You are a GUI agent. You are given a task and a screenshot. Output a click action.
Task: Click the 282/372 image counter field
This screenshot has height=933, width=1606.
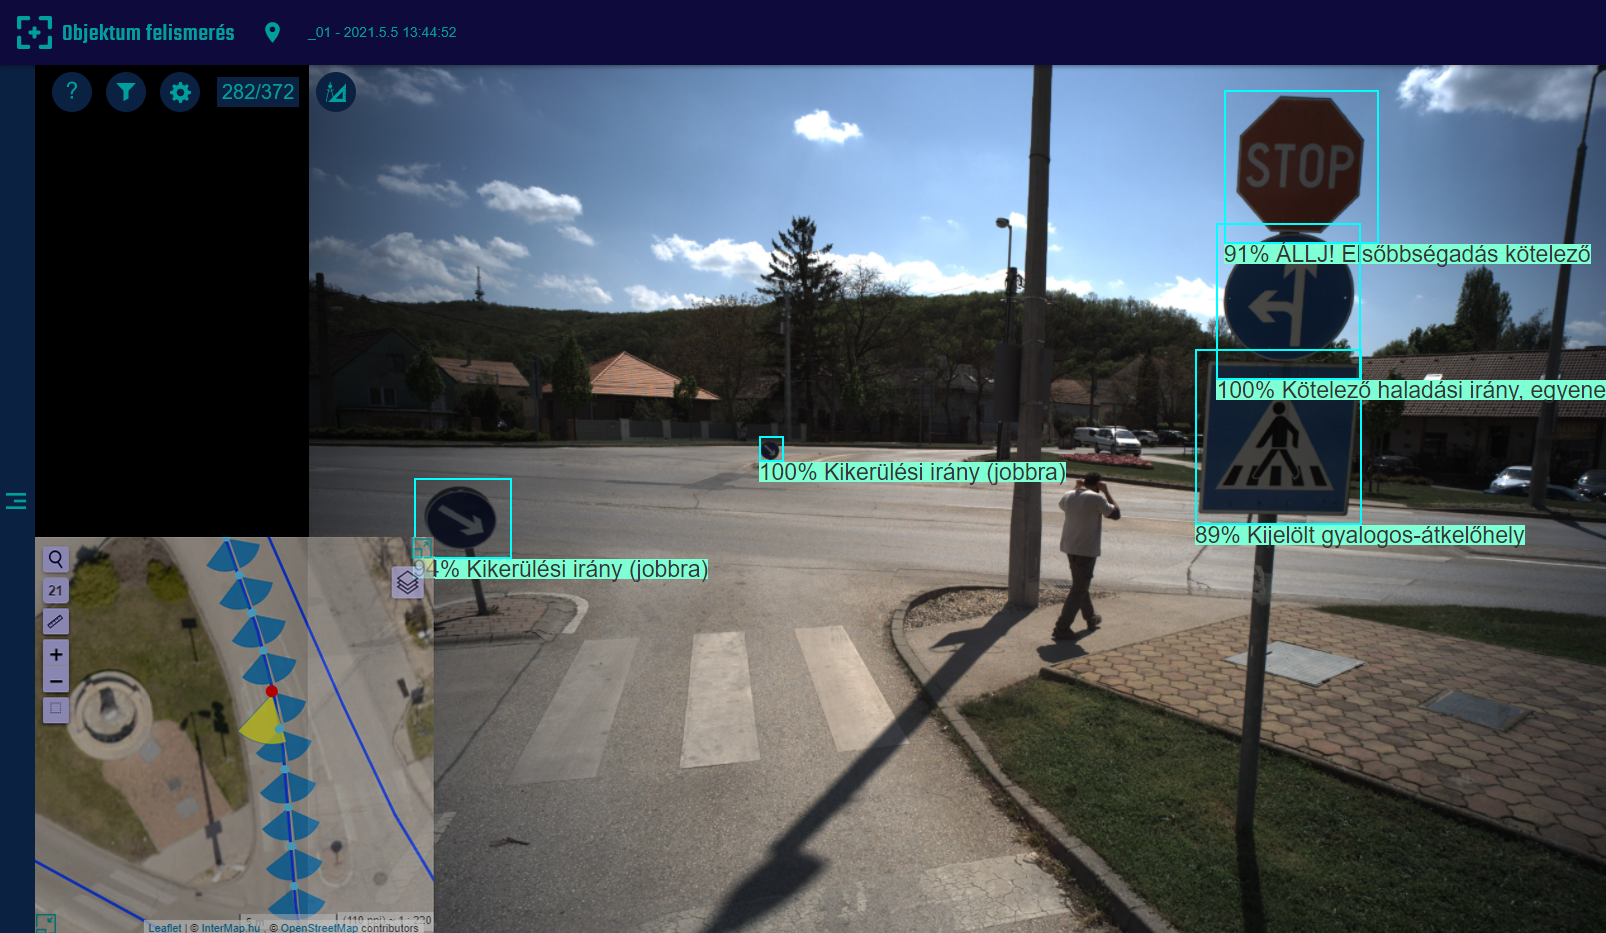[258, 92]
